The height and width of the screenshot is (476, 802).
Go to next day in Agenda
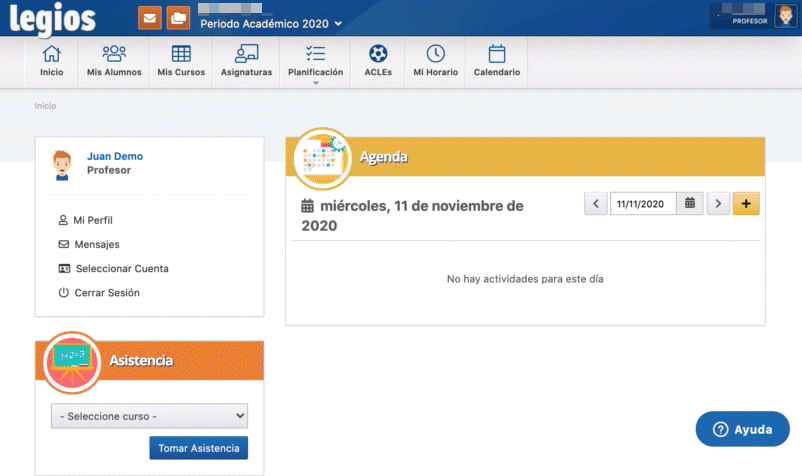tap(718, 203)
